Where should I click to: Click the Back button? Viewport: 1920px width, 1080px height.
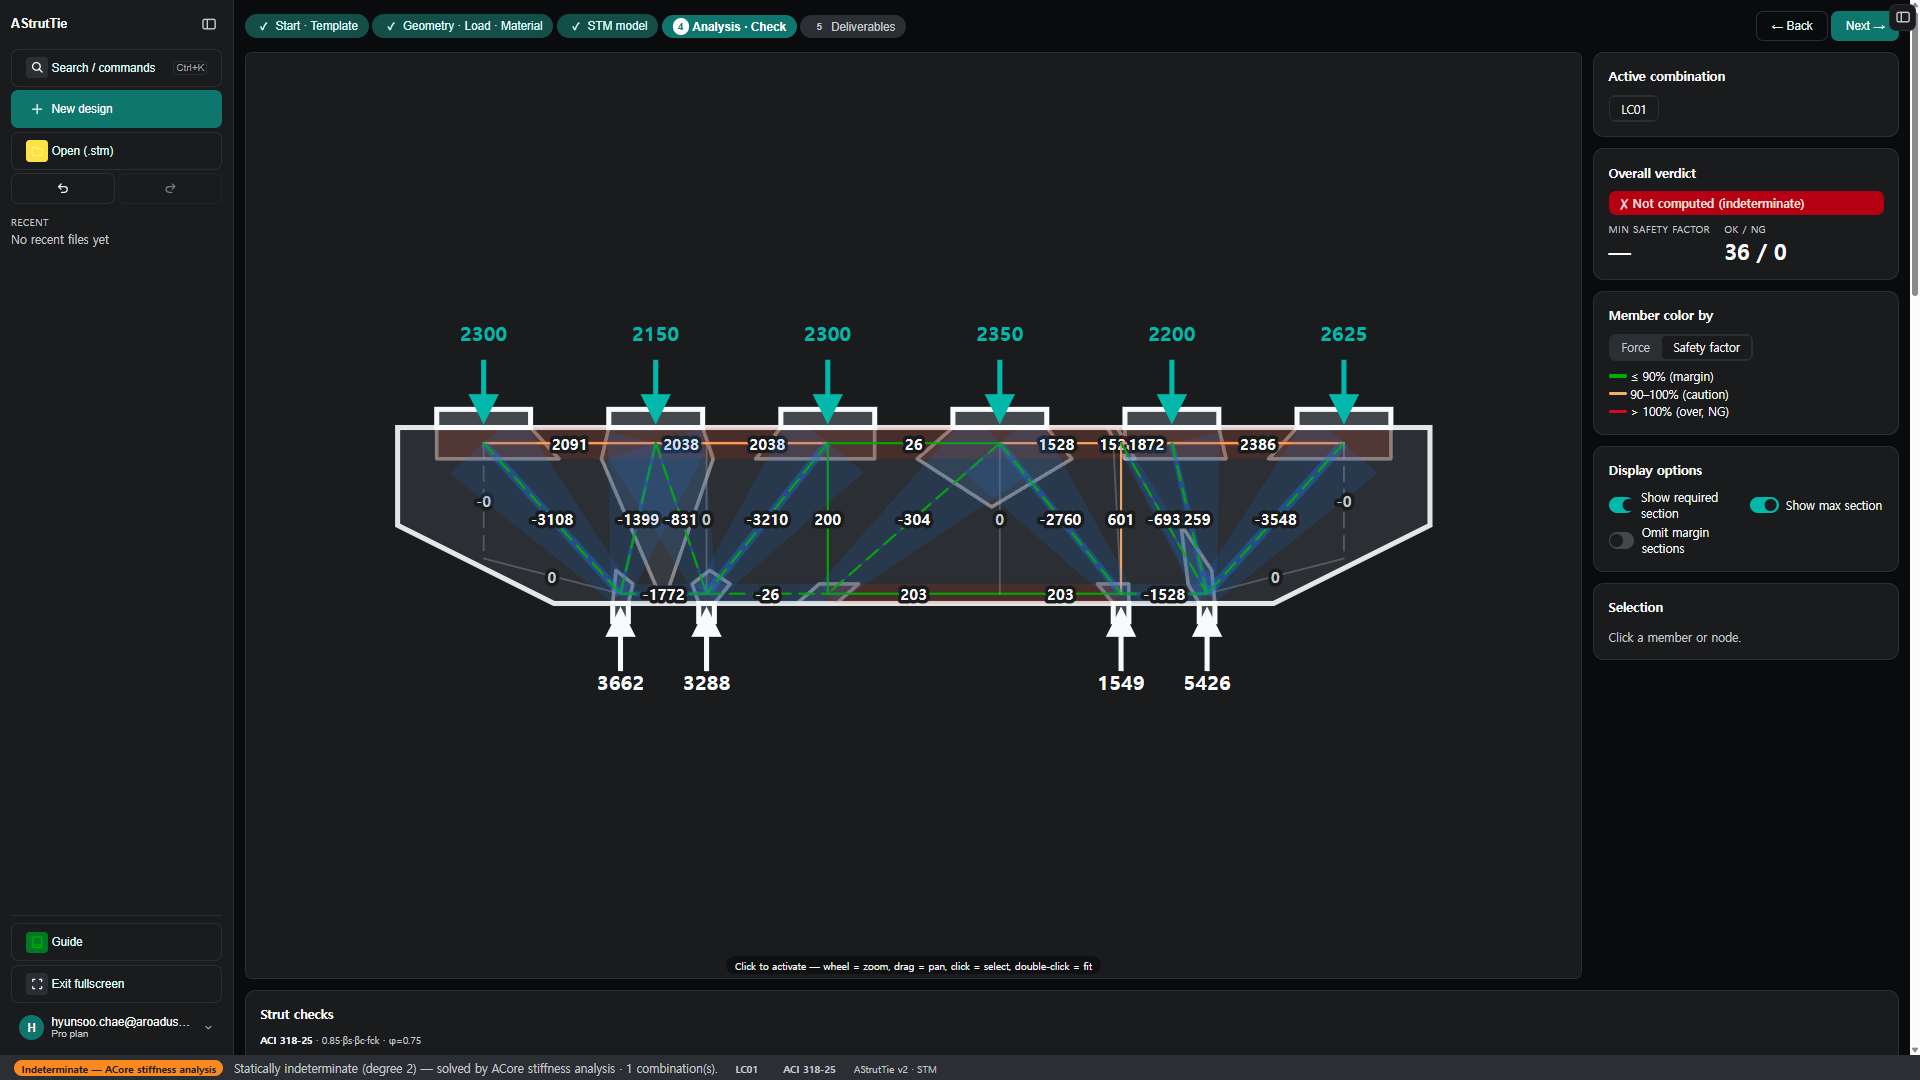click(x=1791, y=26)
